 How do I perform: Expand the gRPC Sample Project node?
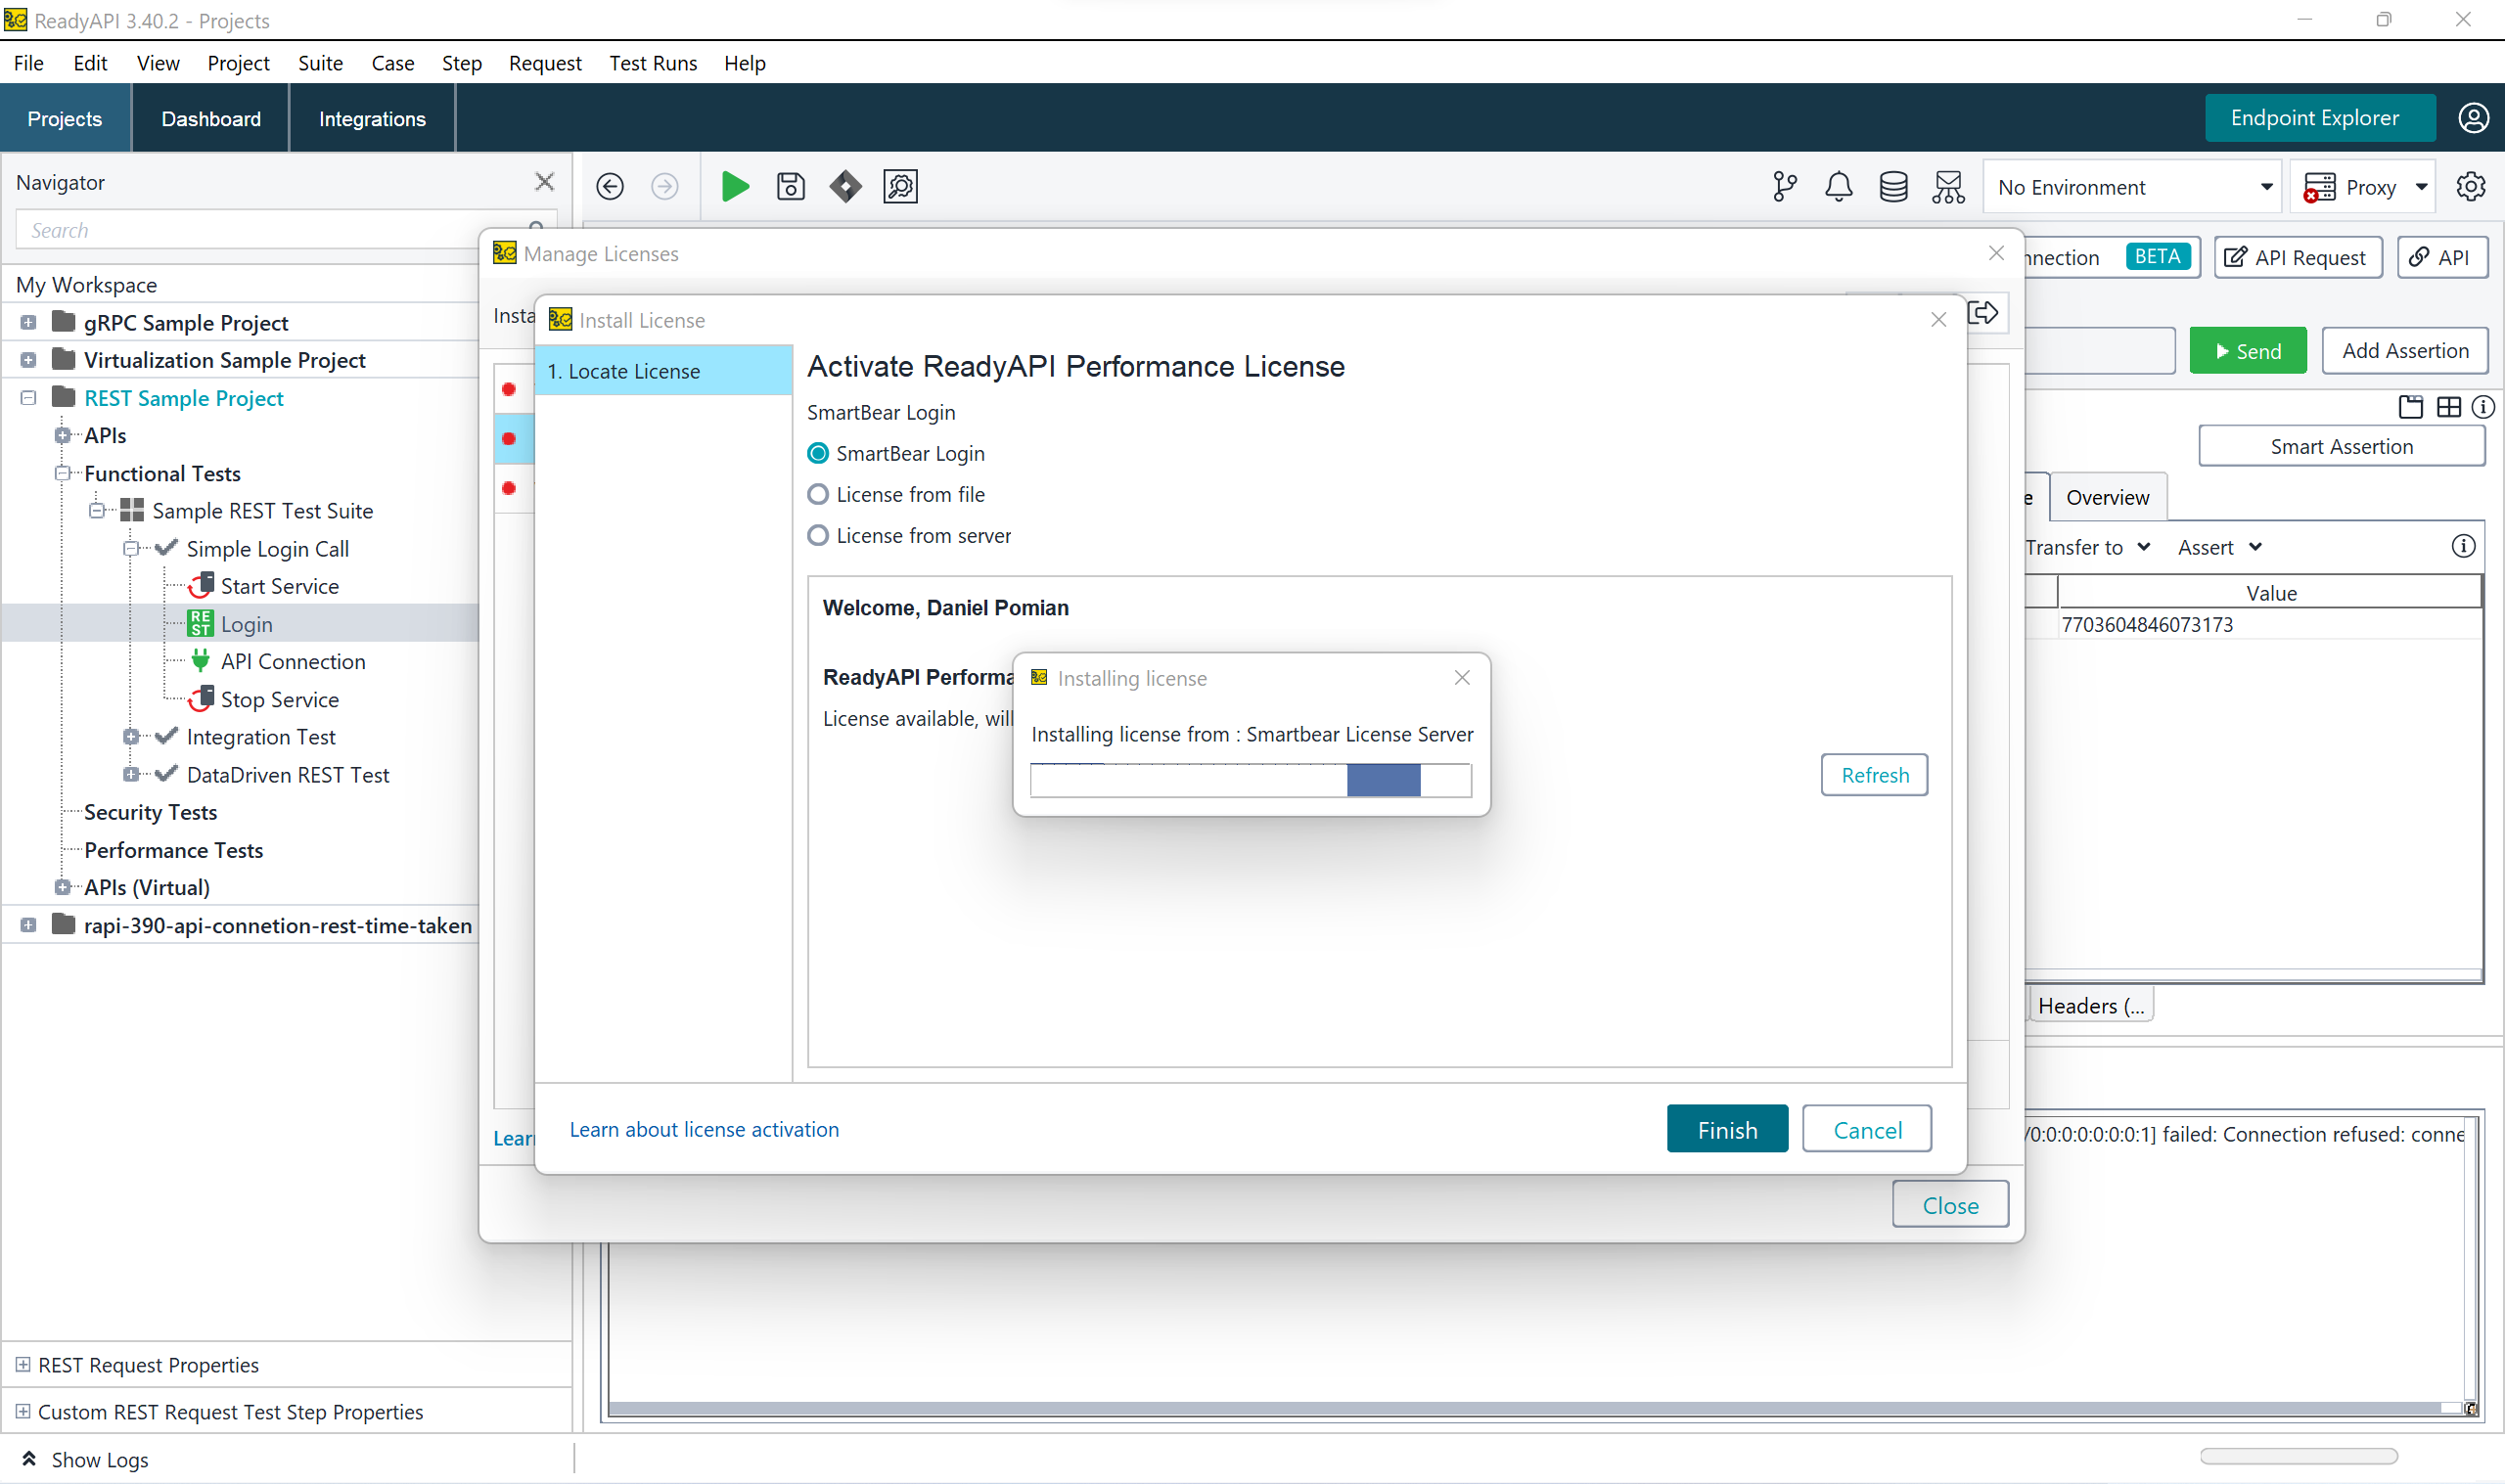[28, 323]
